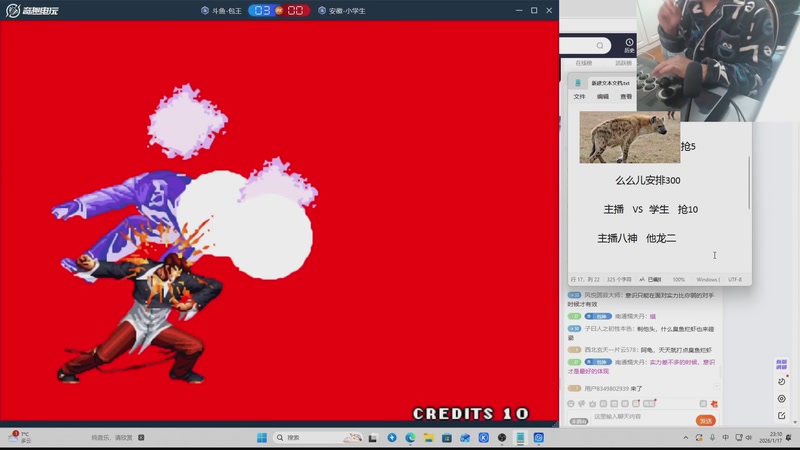Viewport: 800px width, 450px height.
Task: Click the blue K app taskbar icon
Action: pyautogui.click(x=484, y=438)
